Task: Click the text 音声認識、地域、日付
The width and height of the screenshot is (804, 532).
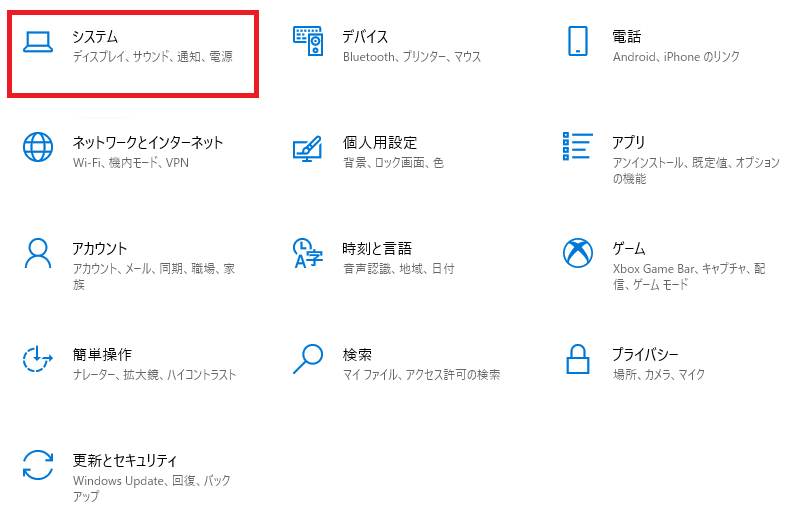Action: (x=398, y=269)
